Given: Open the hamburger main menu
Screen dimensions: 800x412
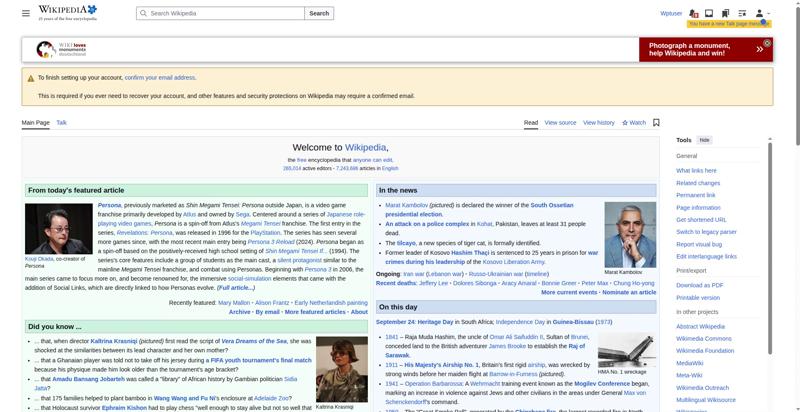Looking at the screenshot, I should click(26, 13).
